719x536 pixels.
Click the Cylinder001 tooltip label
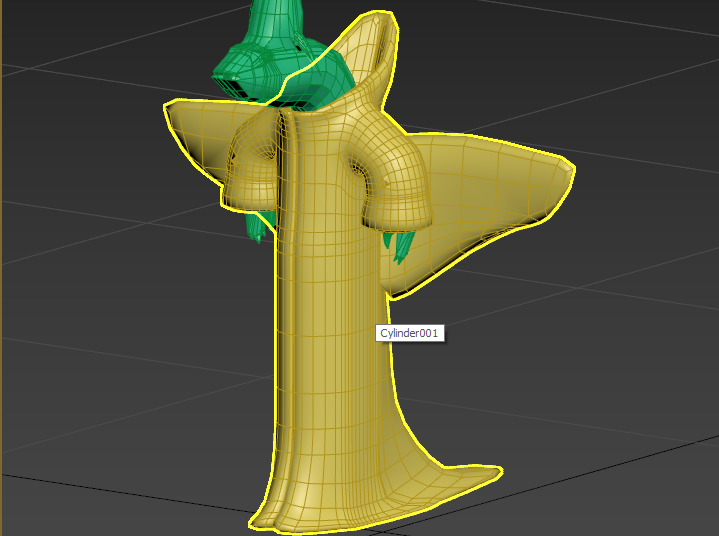point(409,333)
